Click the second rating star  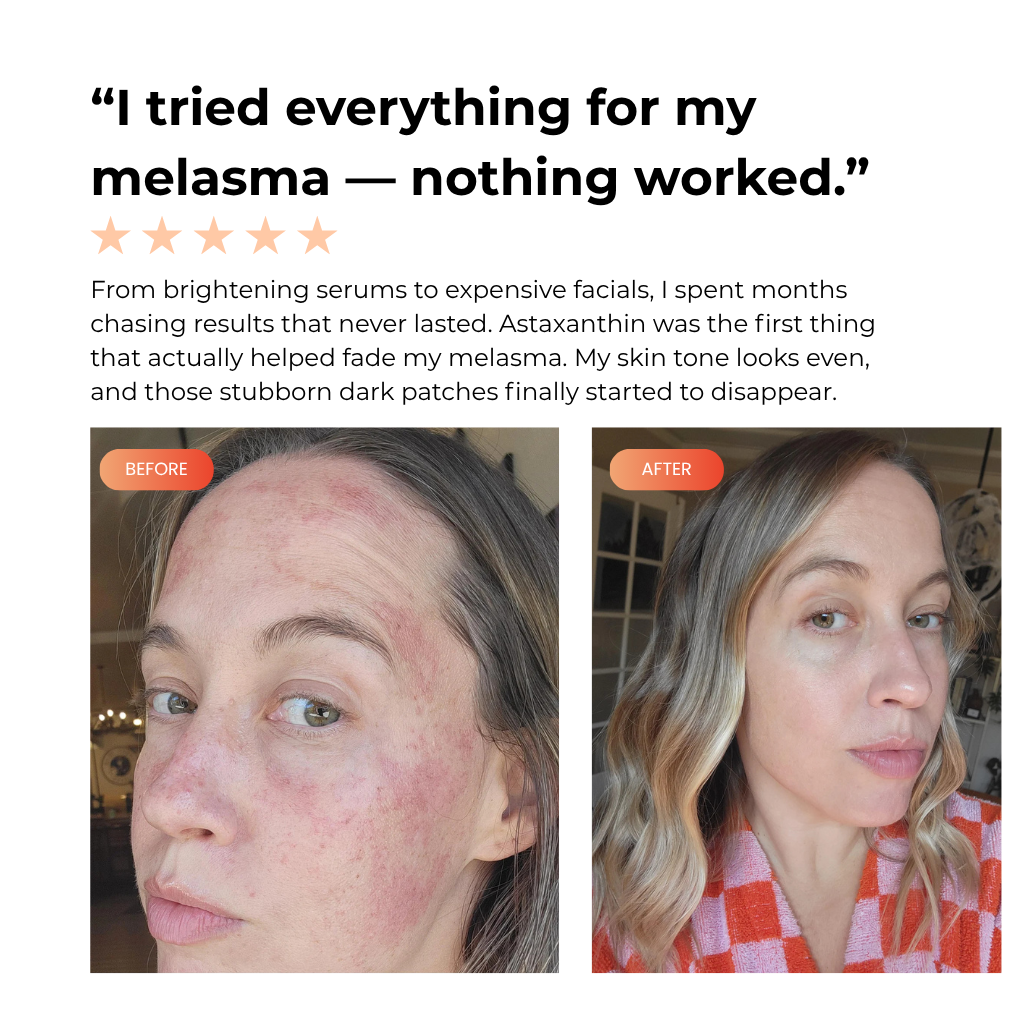click(162, 235)
